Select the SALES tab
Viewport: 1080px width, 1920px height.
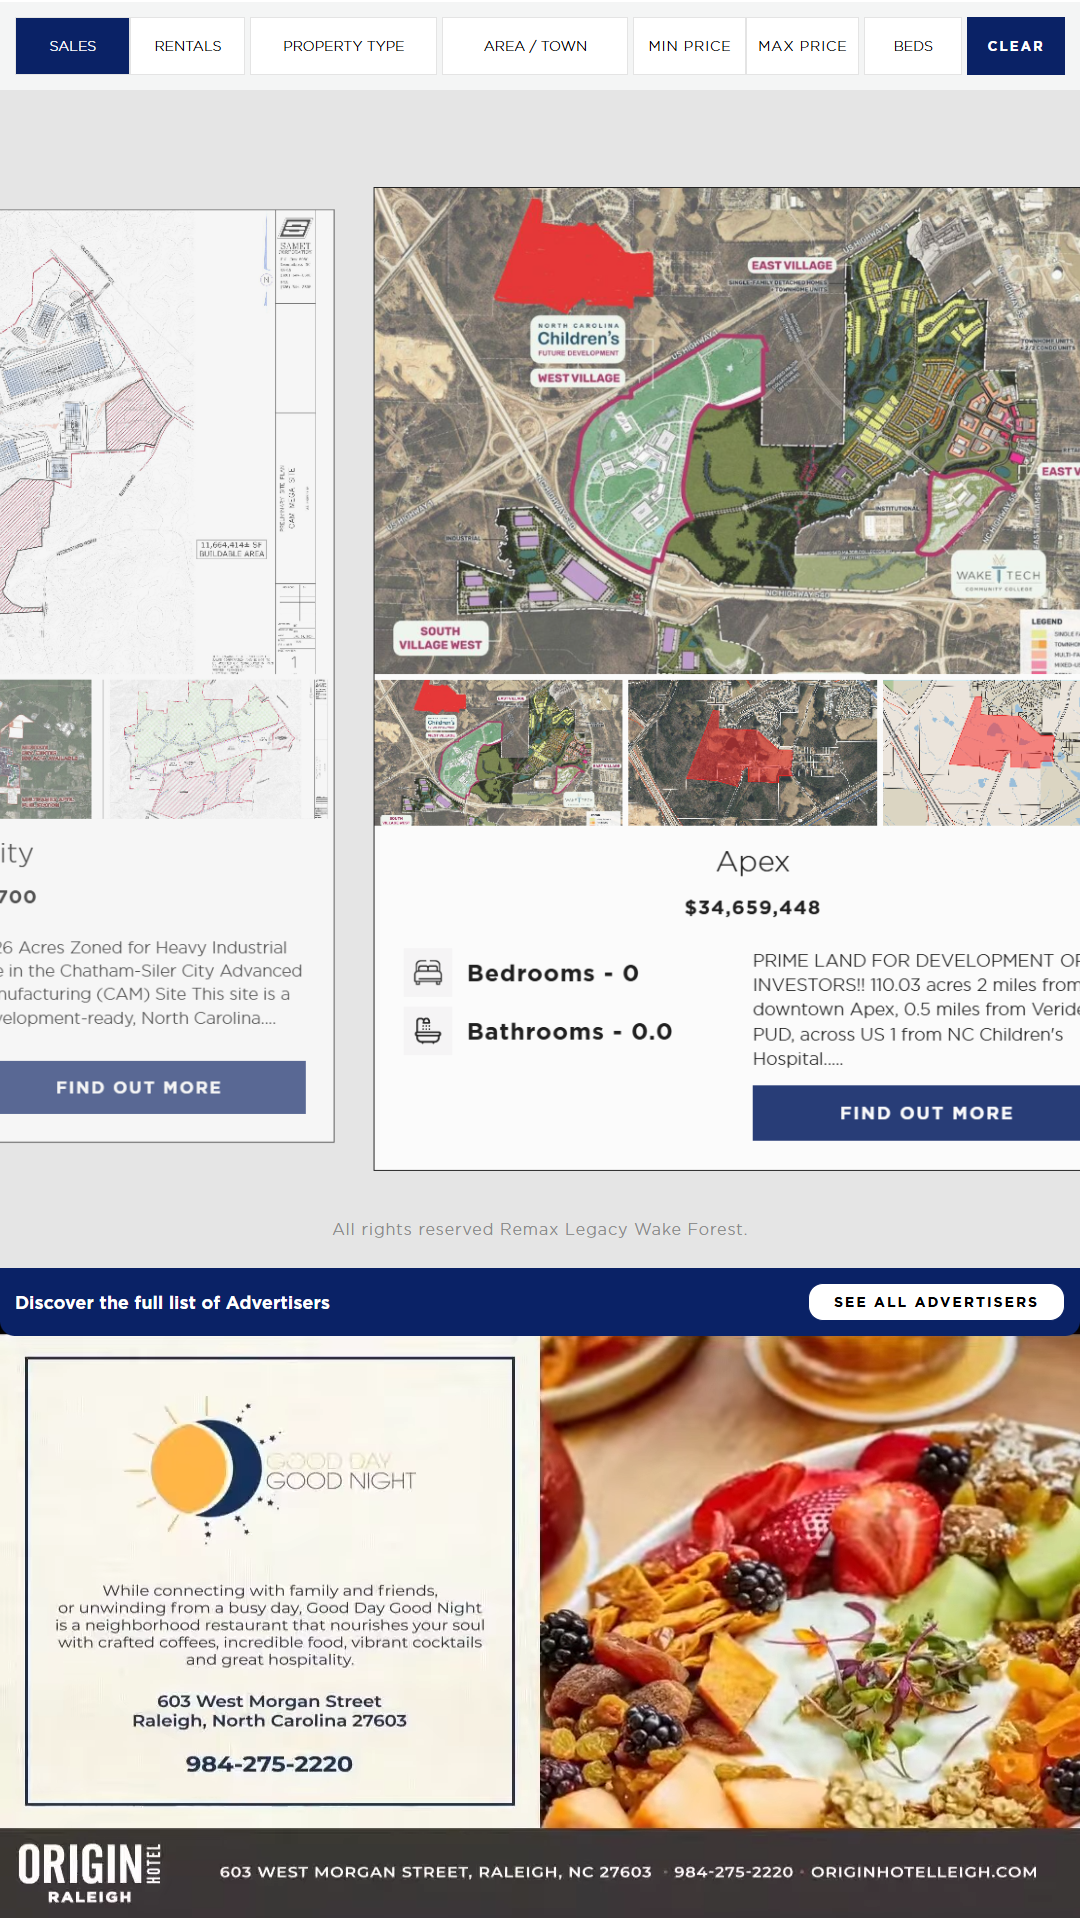tap(72, 46)
